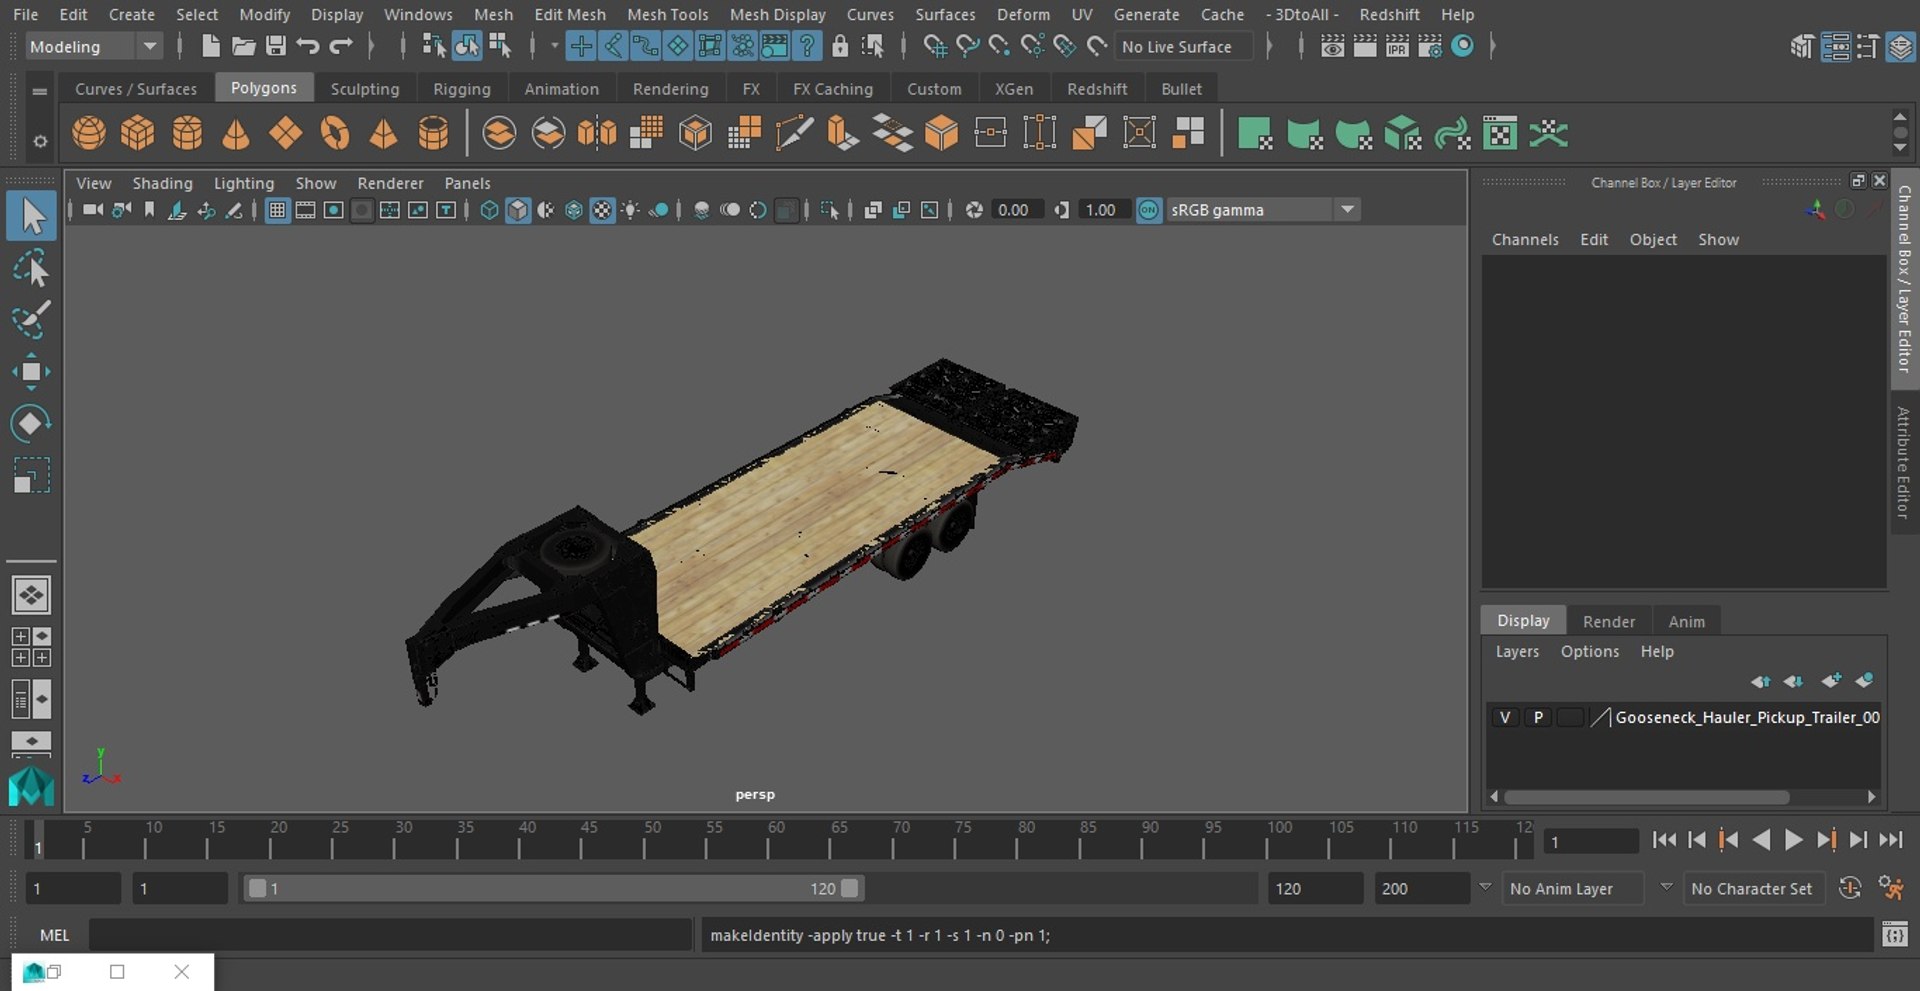Image resolution: width=1920 pixels, height=991 pixels.
Task: Click the Undo arrow icon
Action: pyautogui.click(x=308, y=46)
